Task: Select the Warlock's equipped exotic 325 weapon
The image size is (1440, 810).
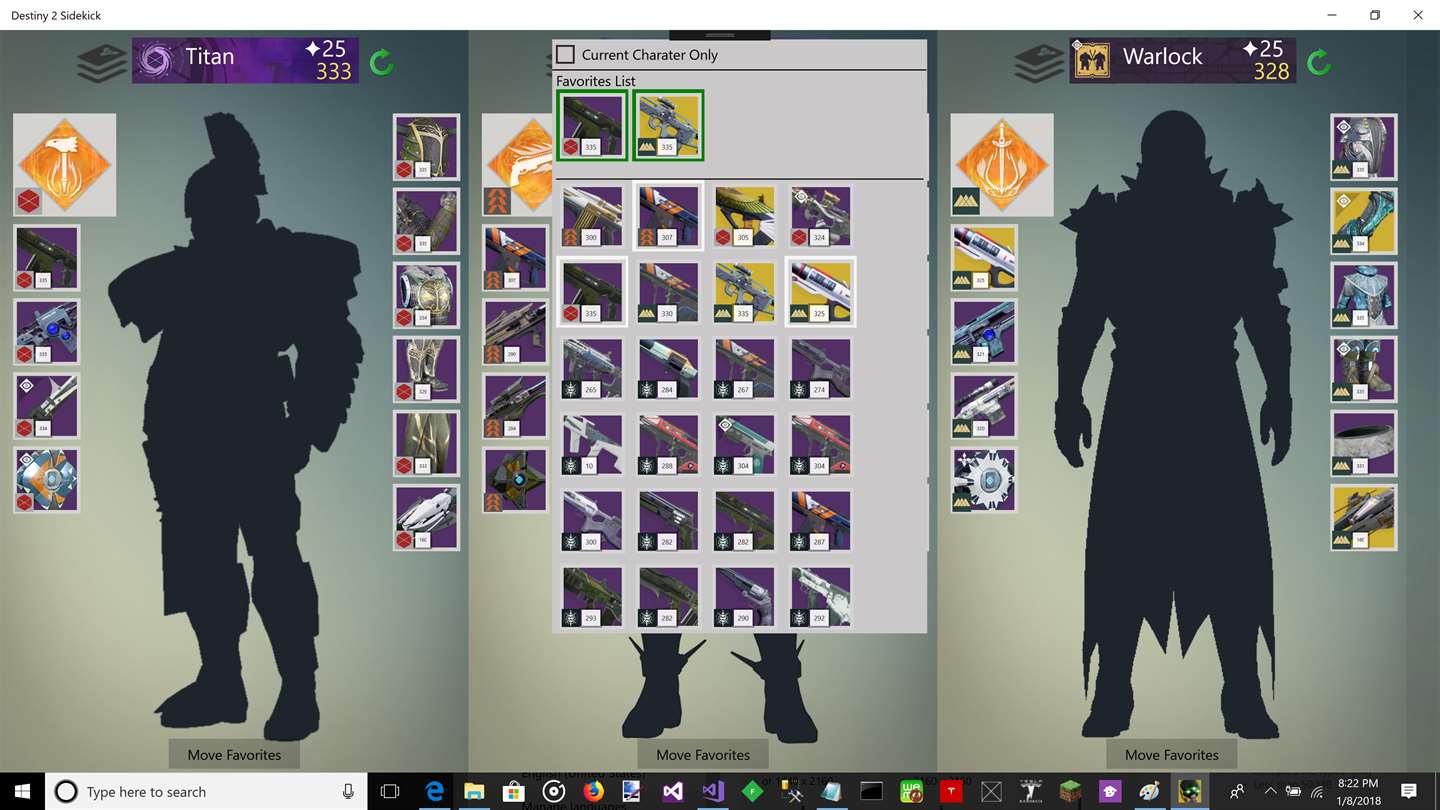Action: [x=984, y=258]
